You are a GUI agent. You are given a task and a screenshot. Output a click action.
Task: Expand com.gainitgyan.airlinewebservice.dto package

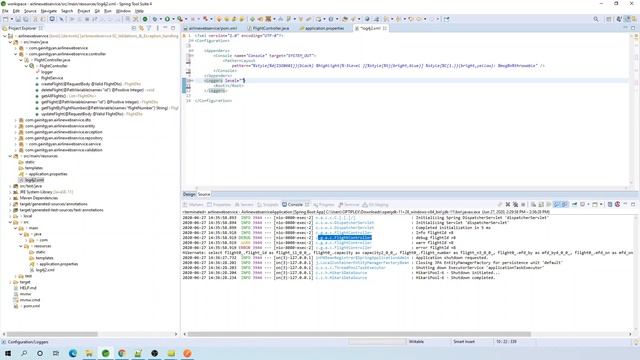pyautogui.click(x=16, y=120)
